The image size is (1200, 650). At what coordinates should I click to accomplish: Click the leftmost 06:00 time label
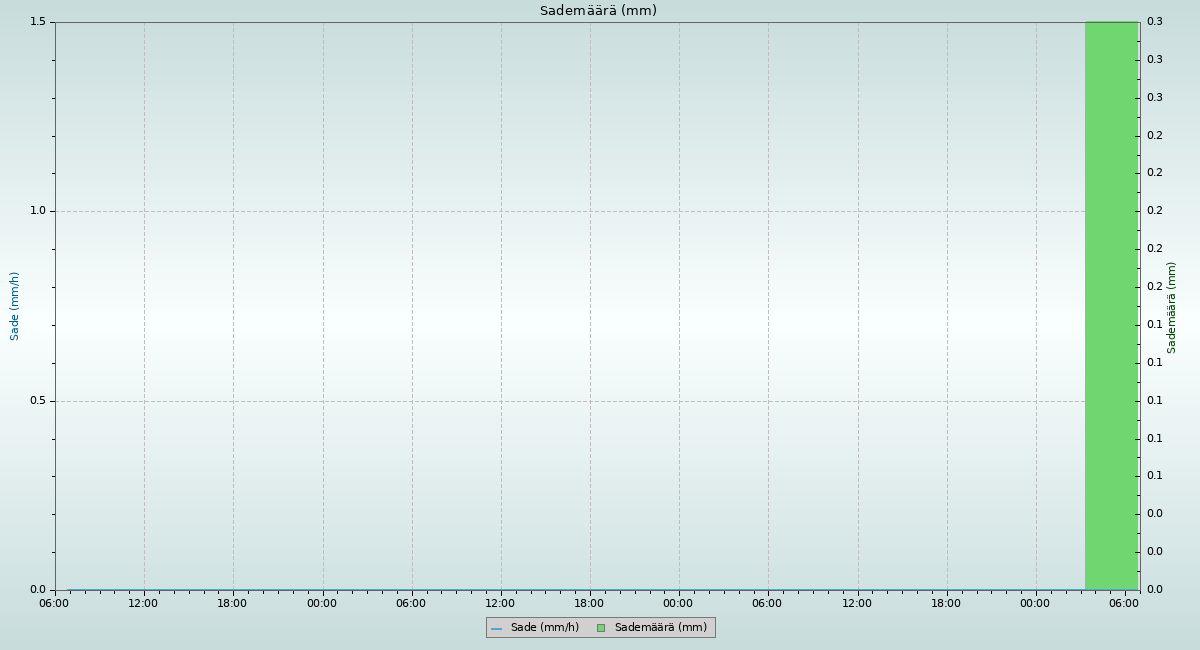click(x=55, y=603)
